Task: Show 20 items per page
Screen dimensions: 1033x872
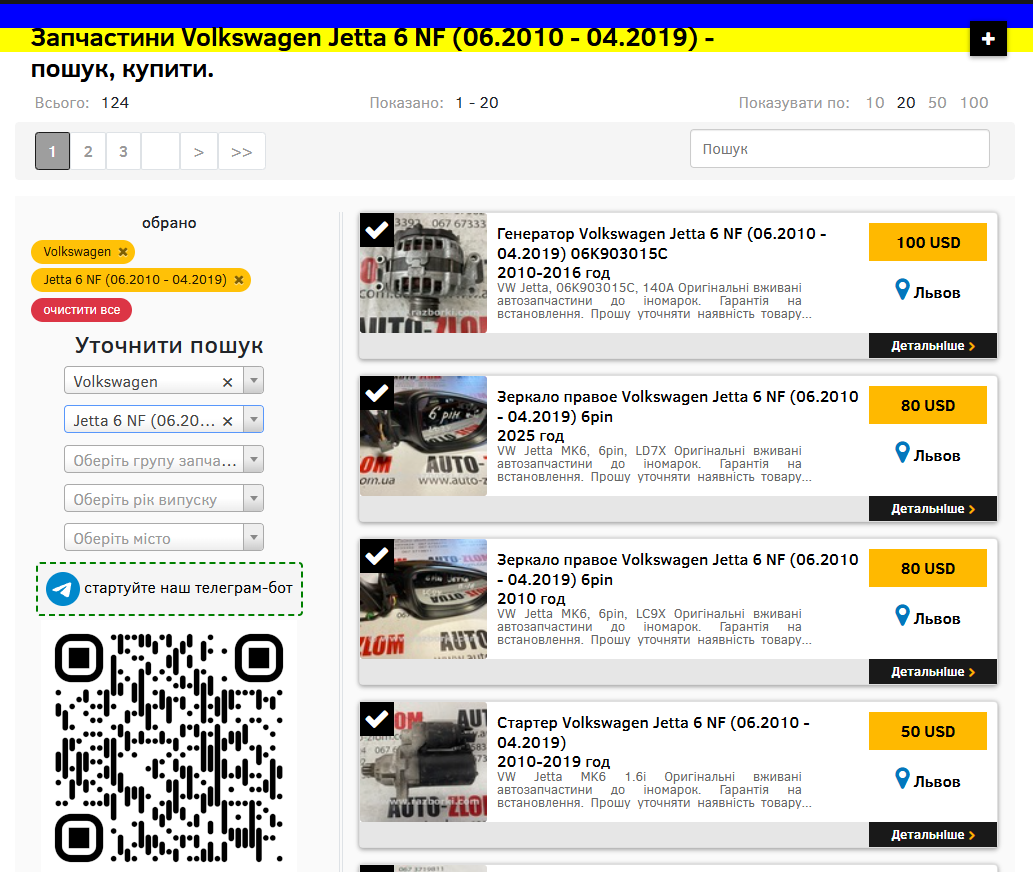Action: pyautogui.click(x=906, y=103)
